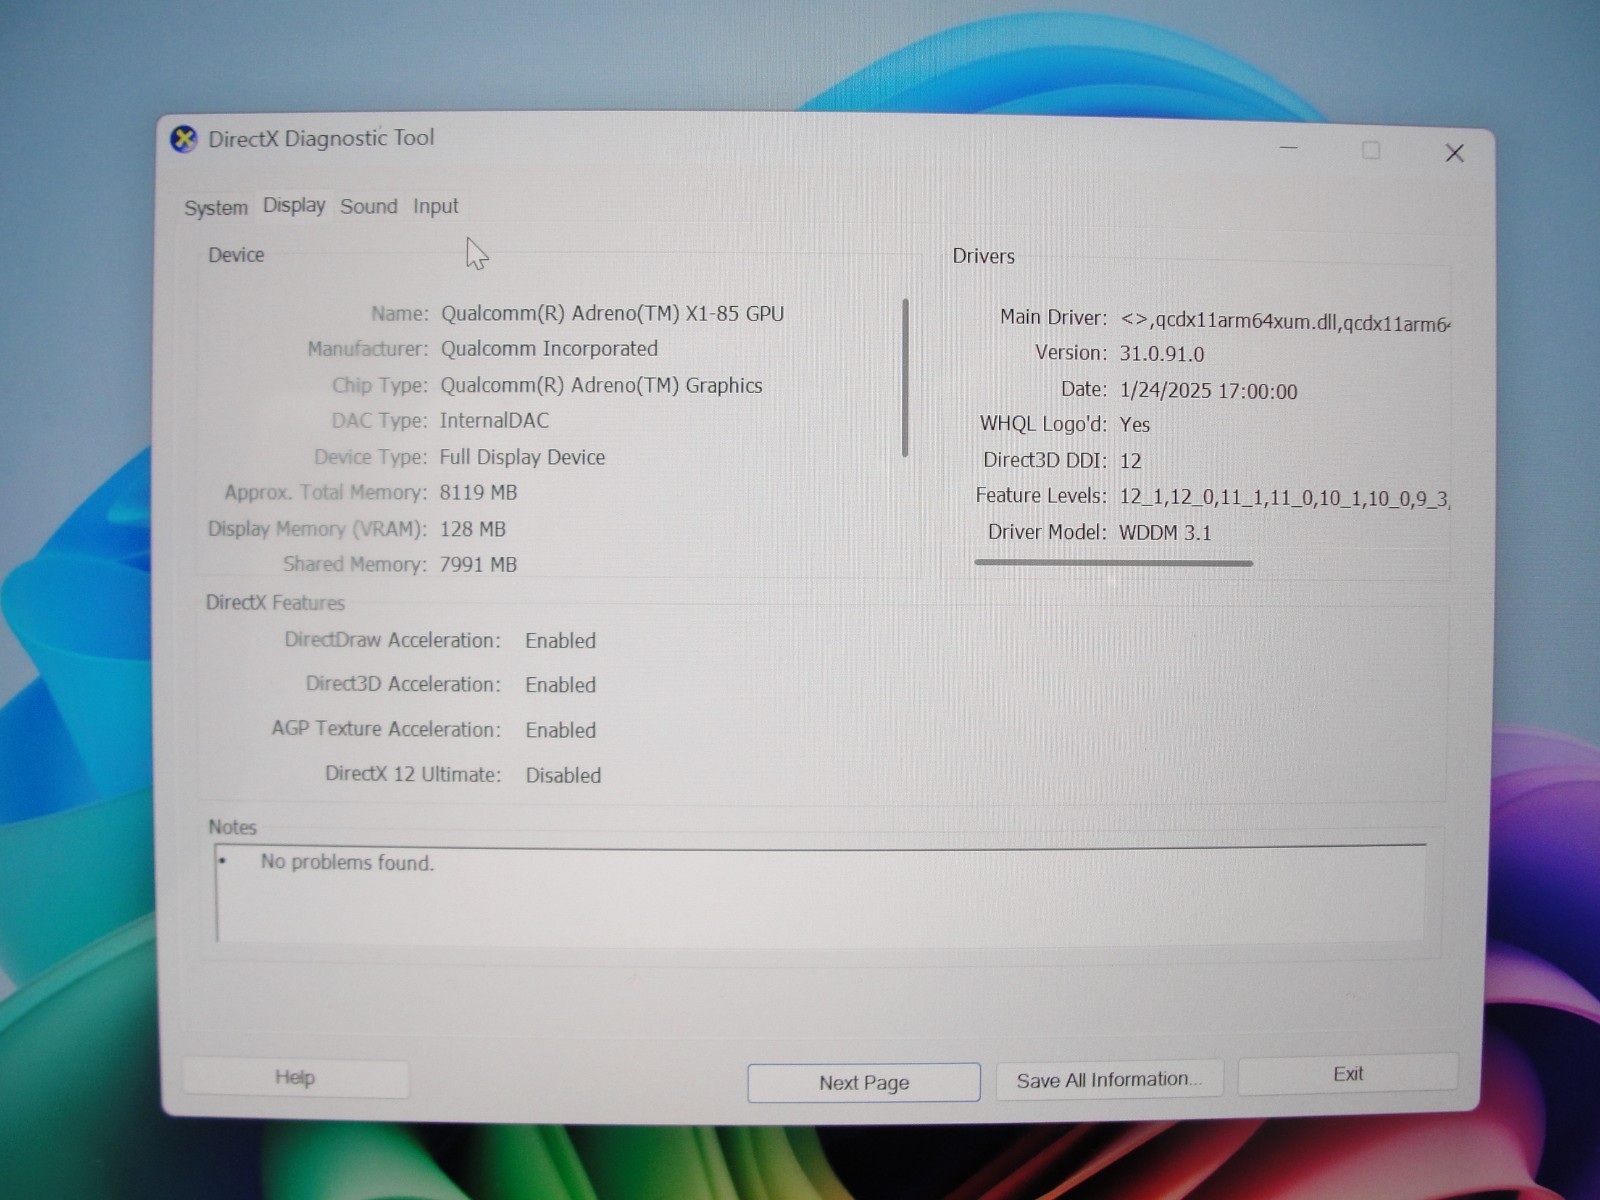This screenshot has width=1600, height=1200.
Task: Go to the Input tab
Action: pos(436,206)
